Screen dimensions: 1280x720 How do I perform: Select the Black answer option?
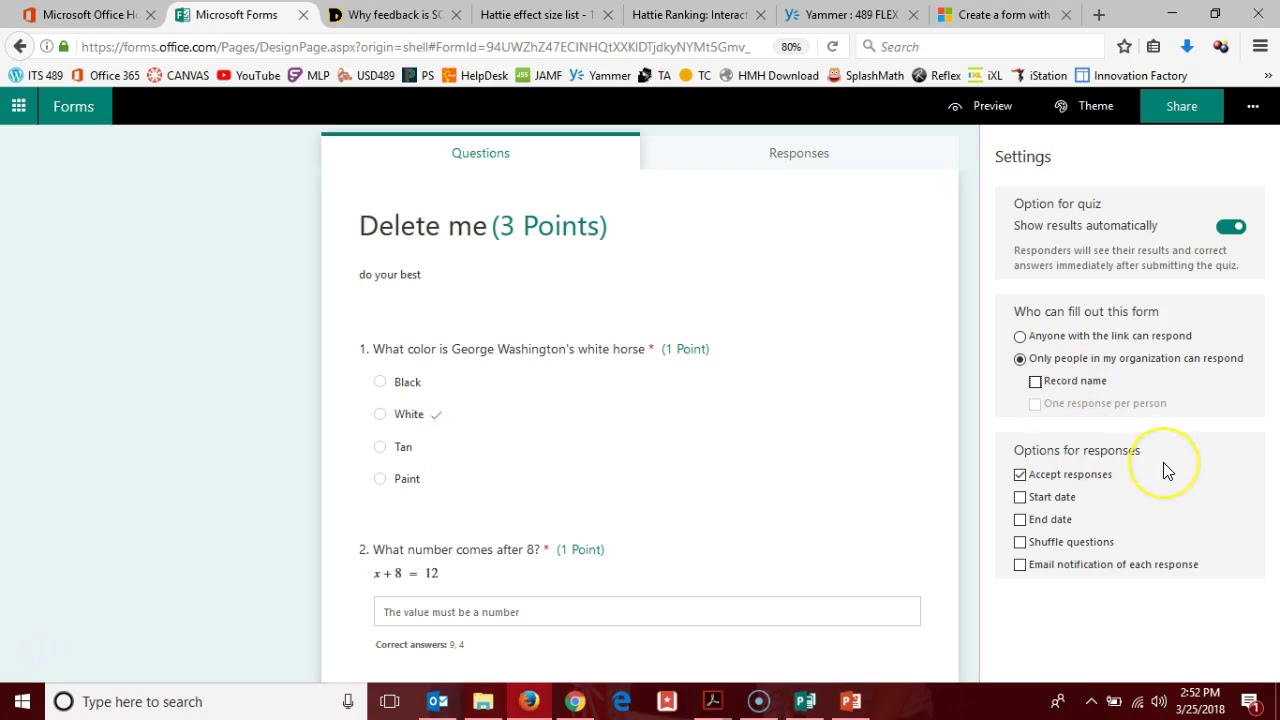click(380, 382)
